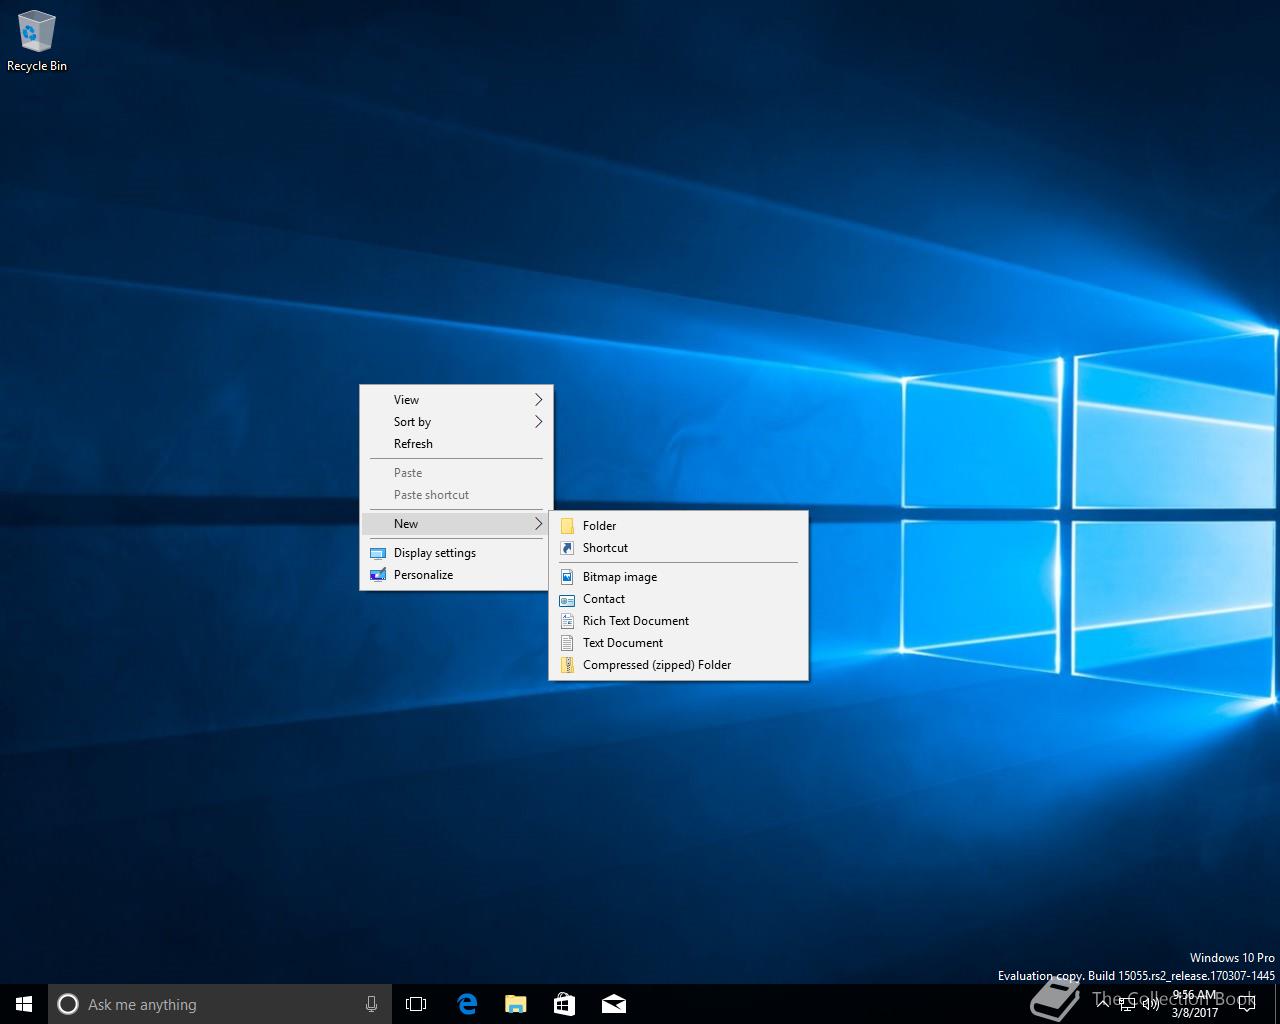Open the Action Center notifications icon

1247,1004
